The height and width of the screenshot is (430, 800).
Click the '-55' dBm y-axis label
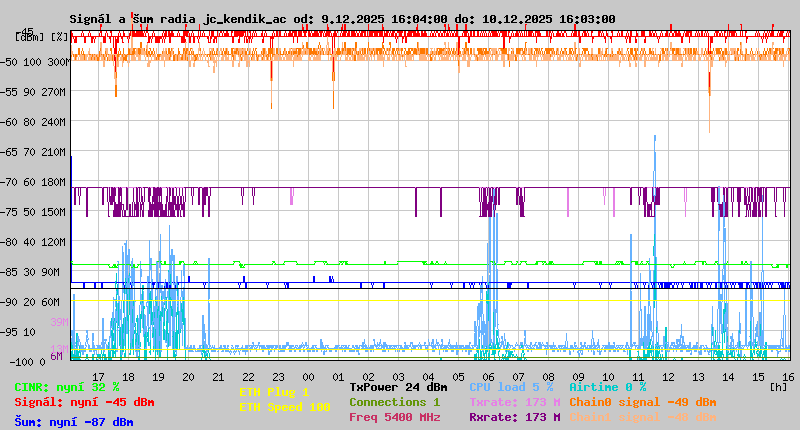pyautogui.click(x=8, y=92)
